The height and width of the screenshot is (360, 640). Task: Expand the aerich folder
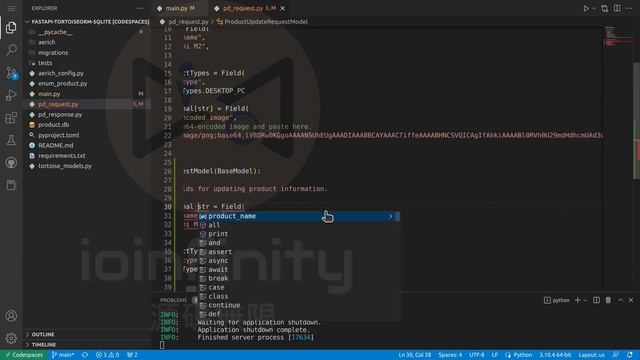tap(47, 42)
